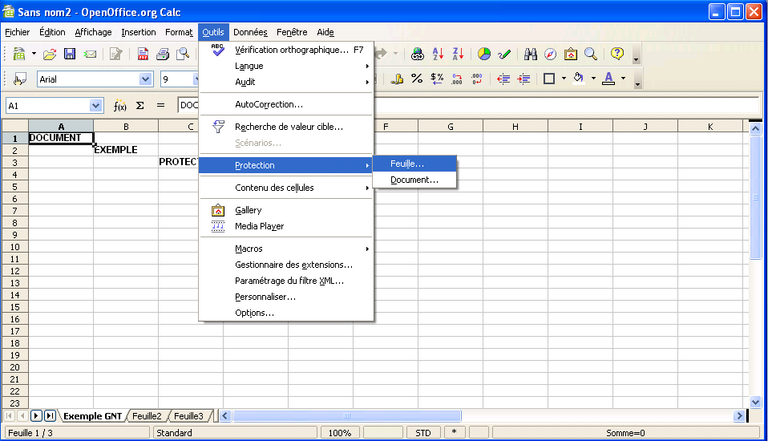Decrease indent icon
The height and width of the screenshot is (441, 768).
coord(504,79)
